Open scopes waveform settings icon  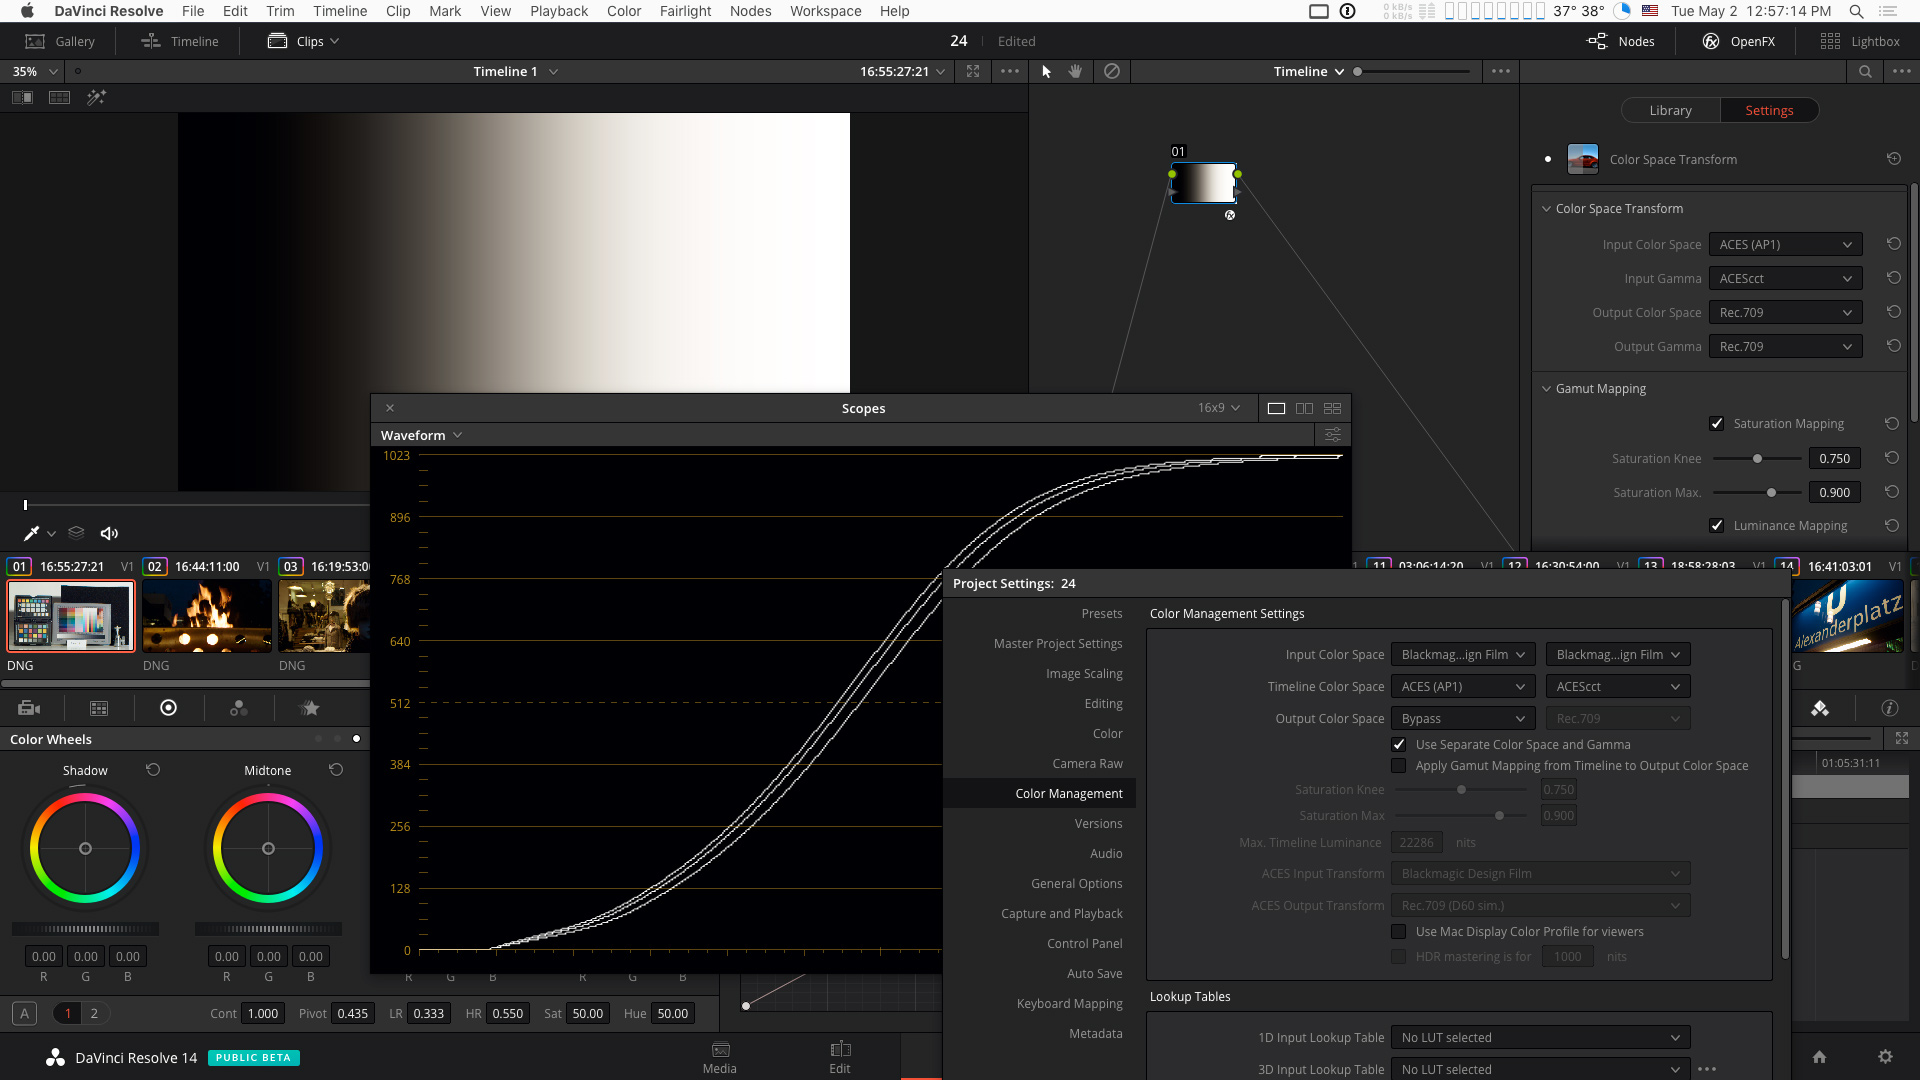[1333, 435]
